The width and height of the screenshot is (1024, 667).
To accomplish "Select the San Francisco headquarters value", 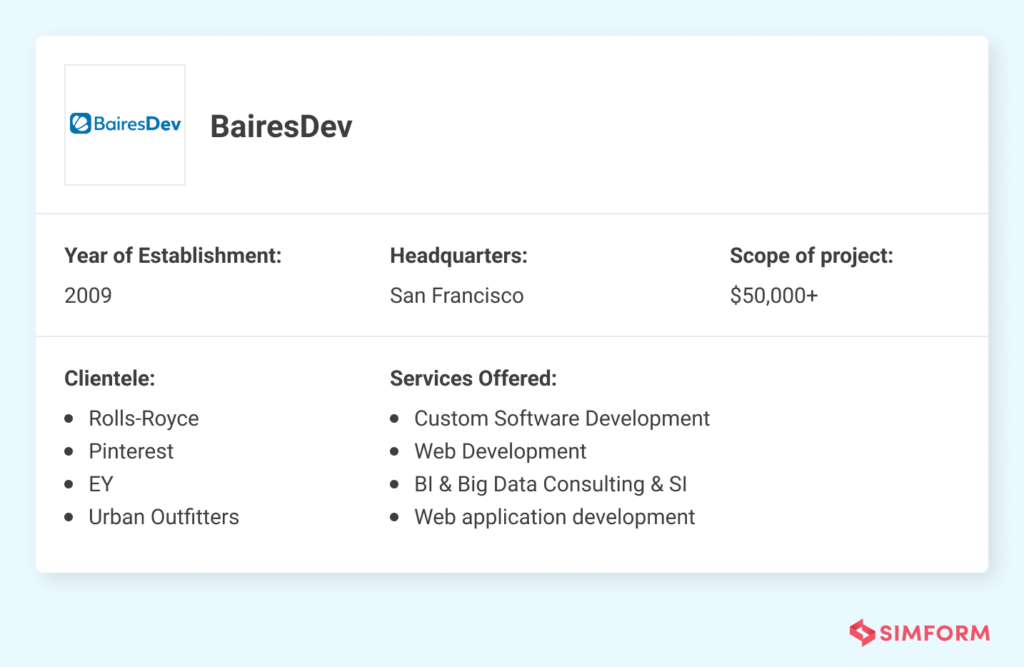I will click(457, 295).
